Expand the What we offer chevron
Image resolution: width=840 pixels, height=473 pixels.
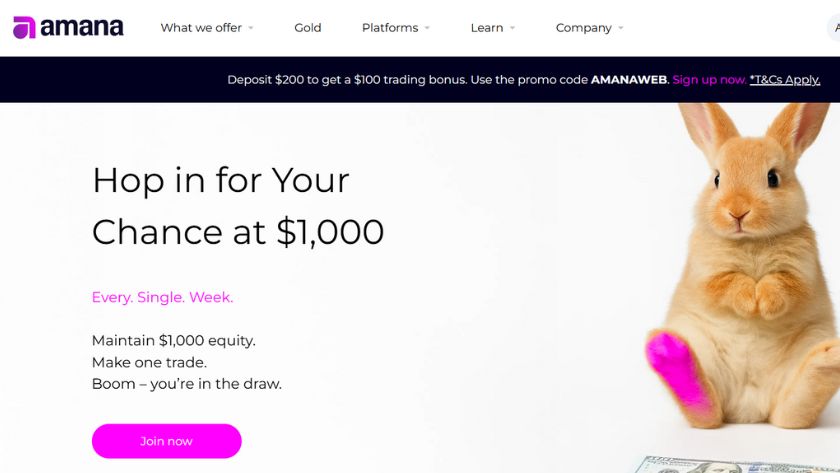coord(251,28)
